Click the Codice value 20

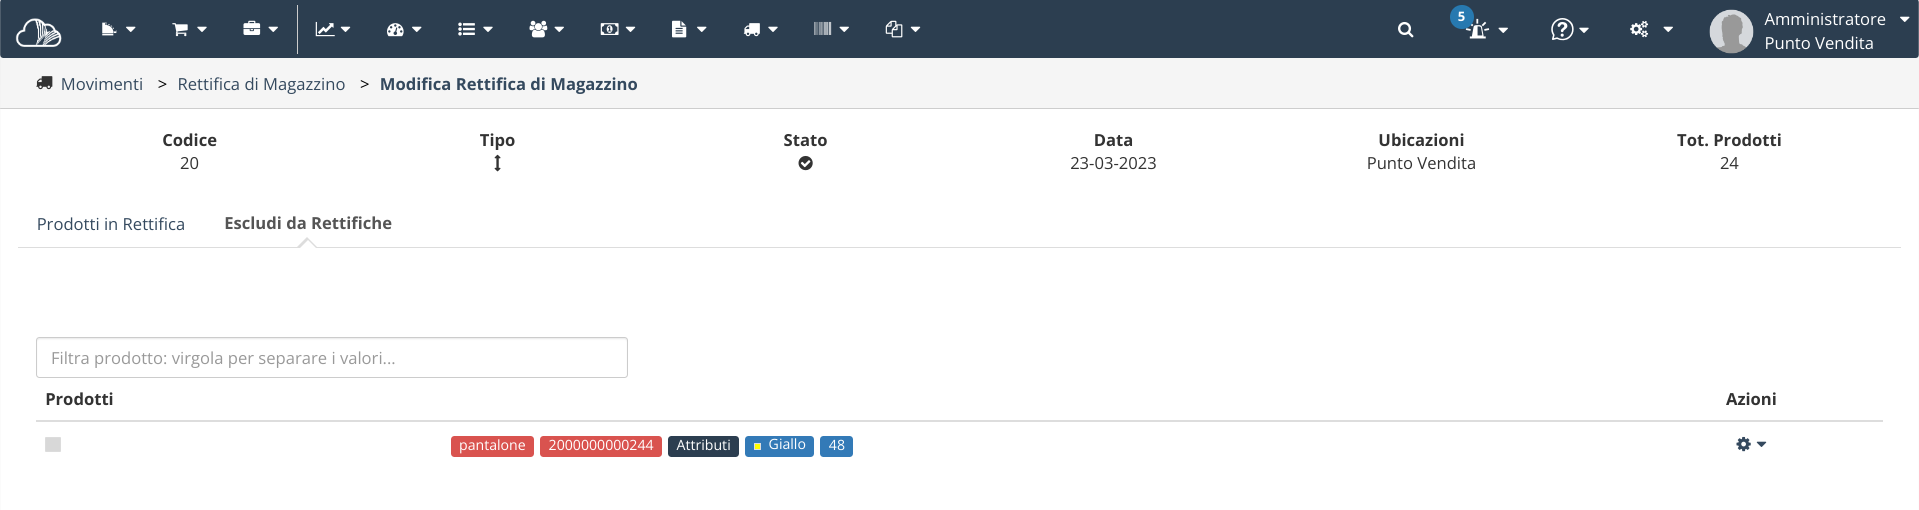tap(189, 163)
